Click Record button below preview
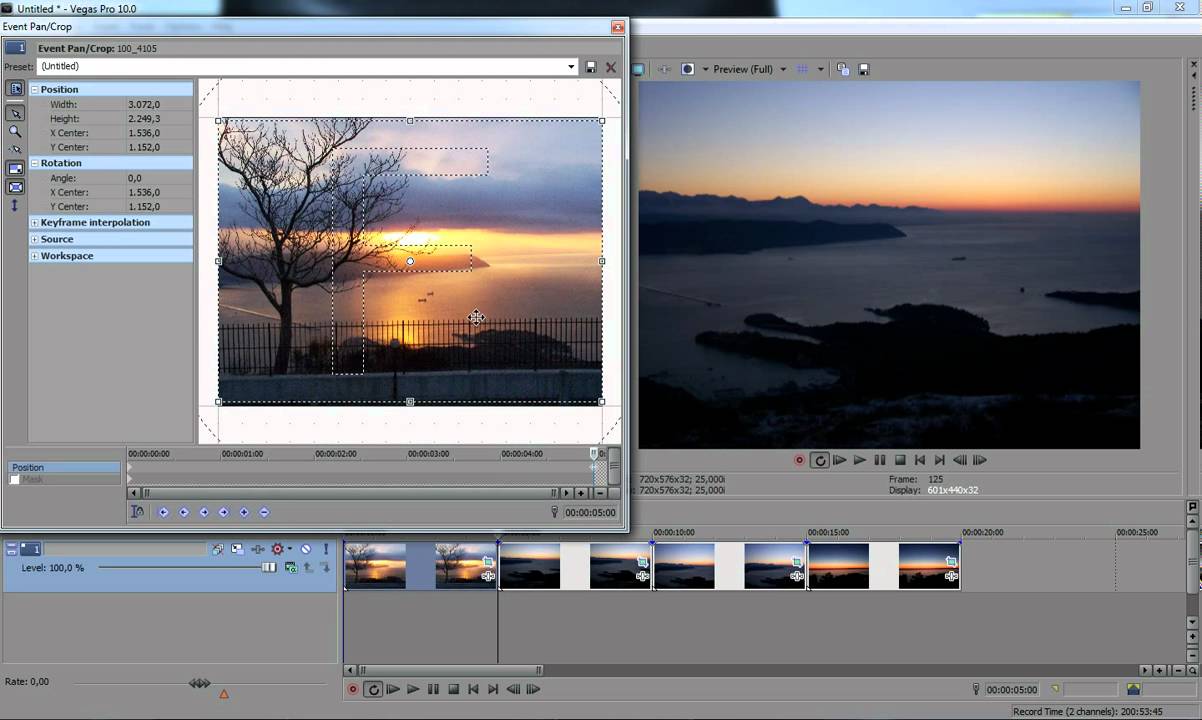1202x720 pixels. [799, 460]
